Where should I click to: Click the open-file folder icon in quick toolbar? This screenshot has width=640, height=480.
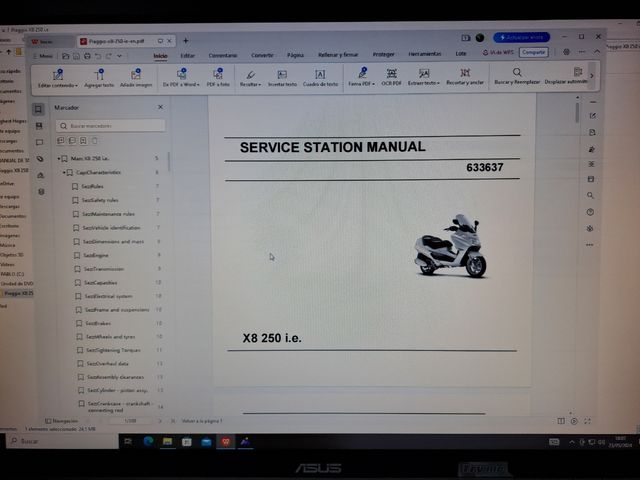pyautogui.click(x=65, y=56)
